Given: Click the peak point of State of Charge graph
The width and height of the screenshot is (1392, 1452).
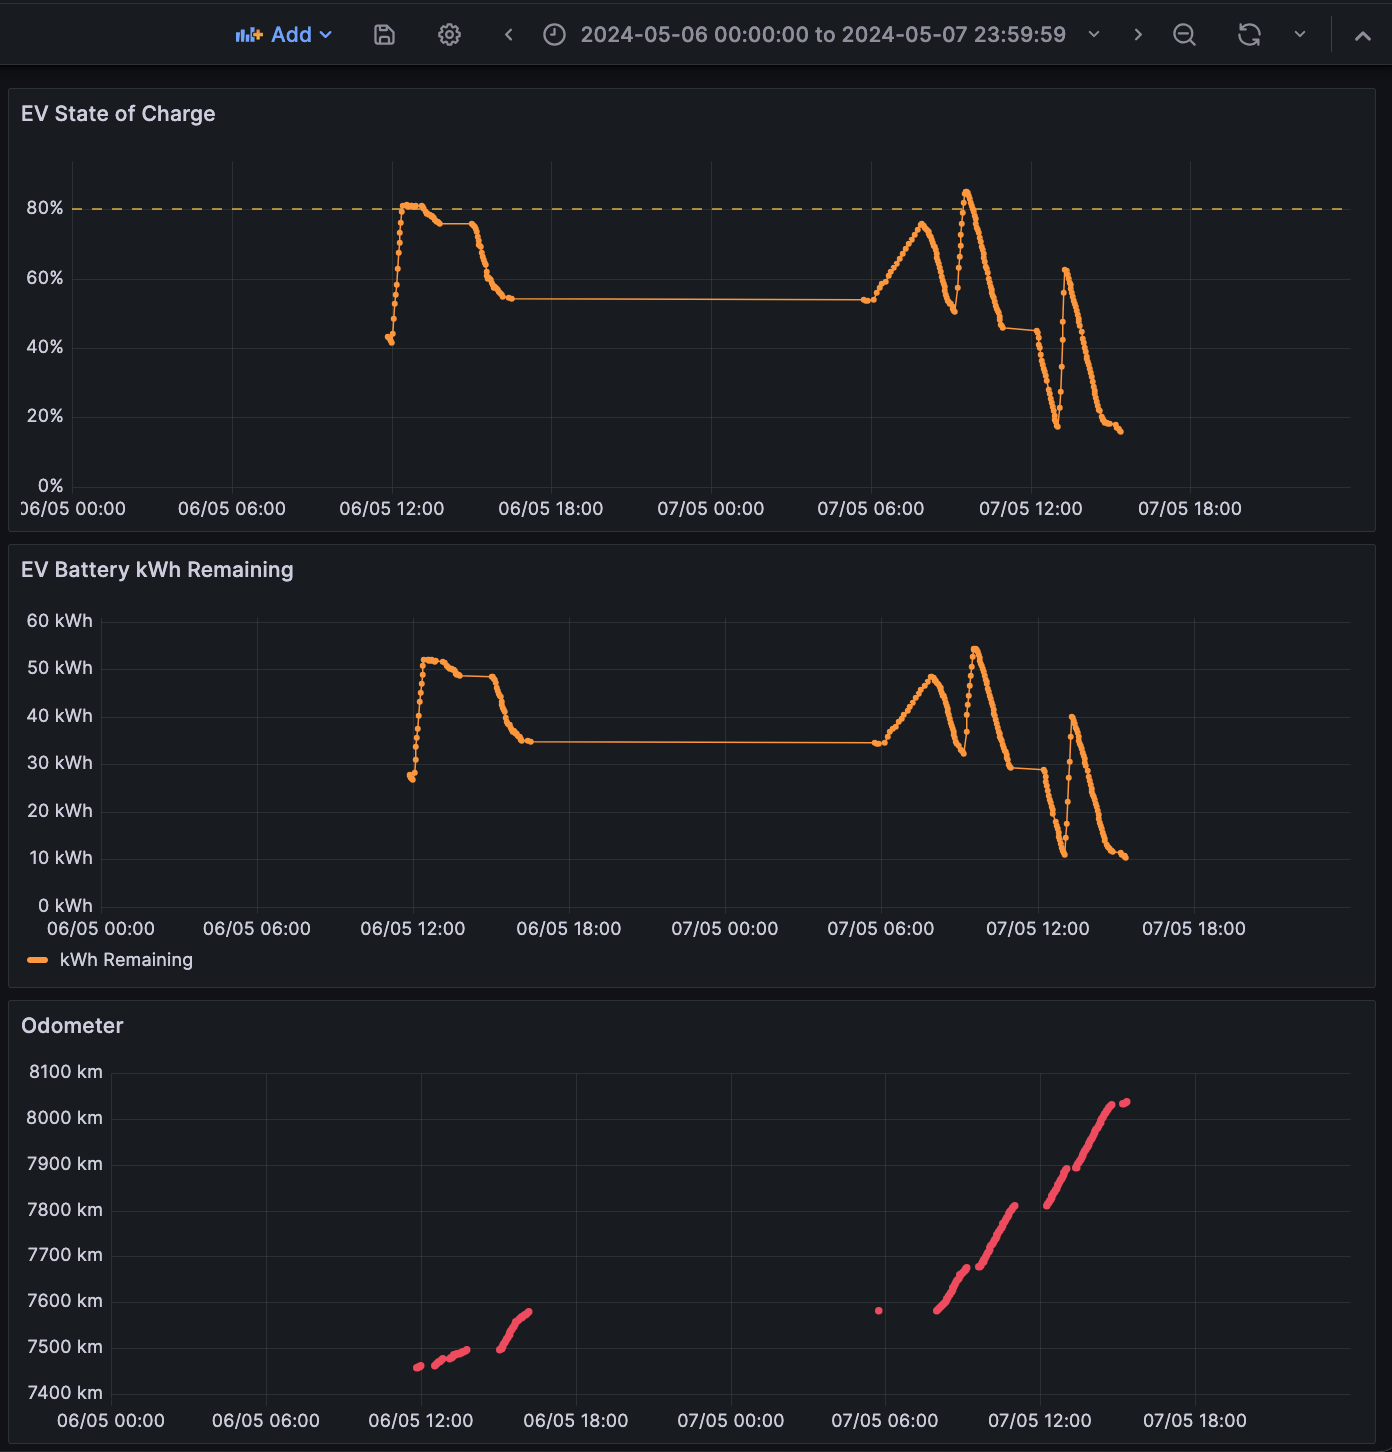Looking at the screenshot, I should click(x=966, y=192).
